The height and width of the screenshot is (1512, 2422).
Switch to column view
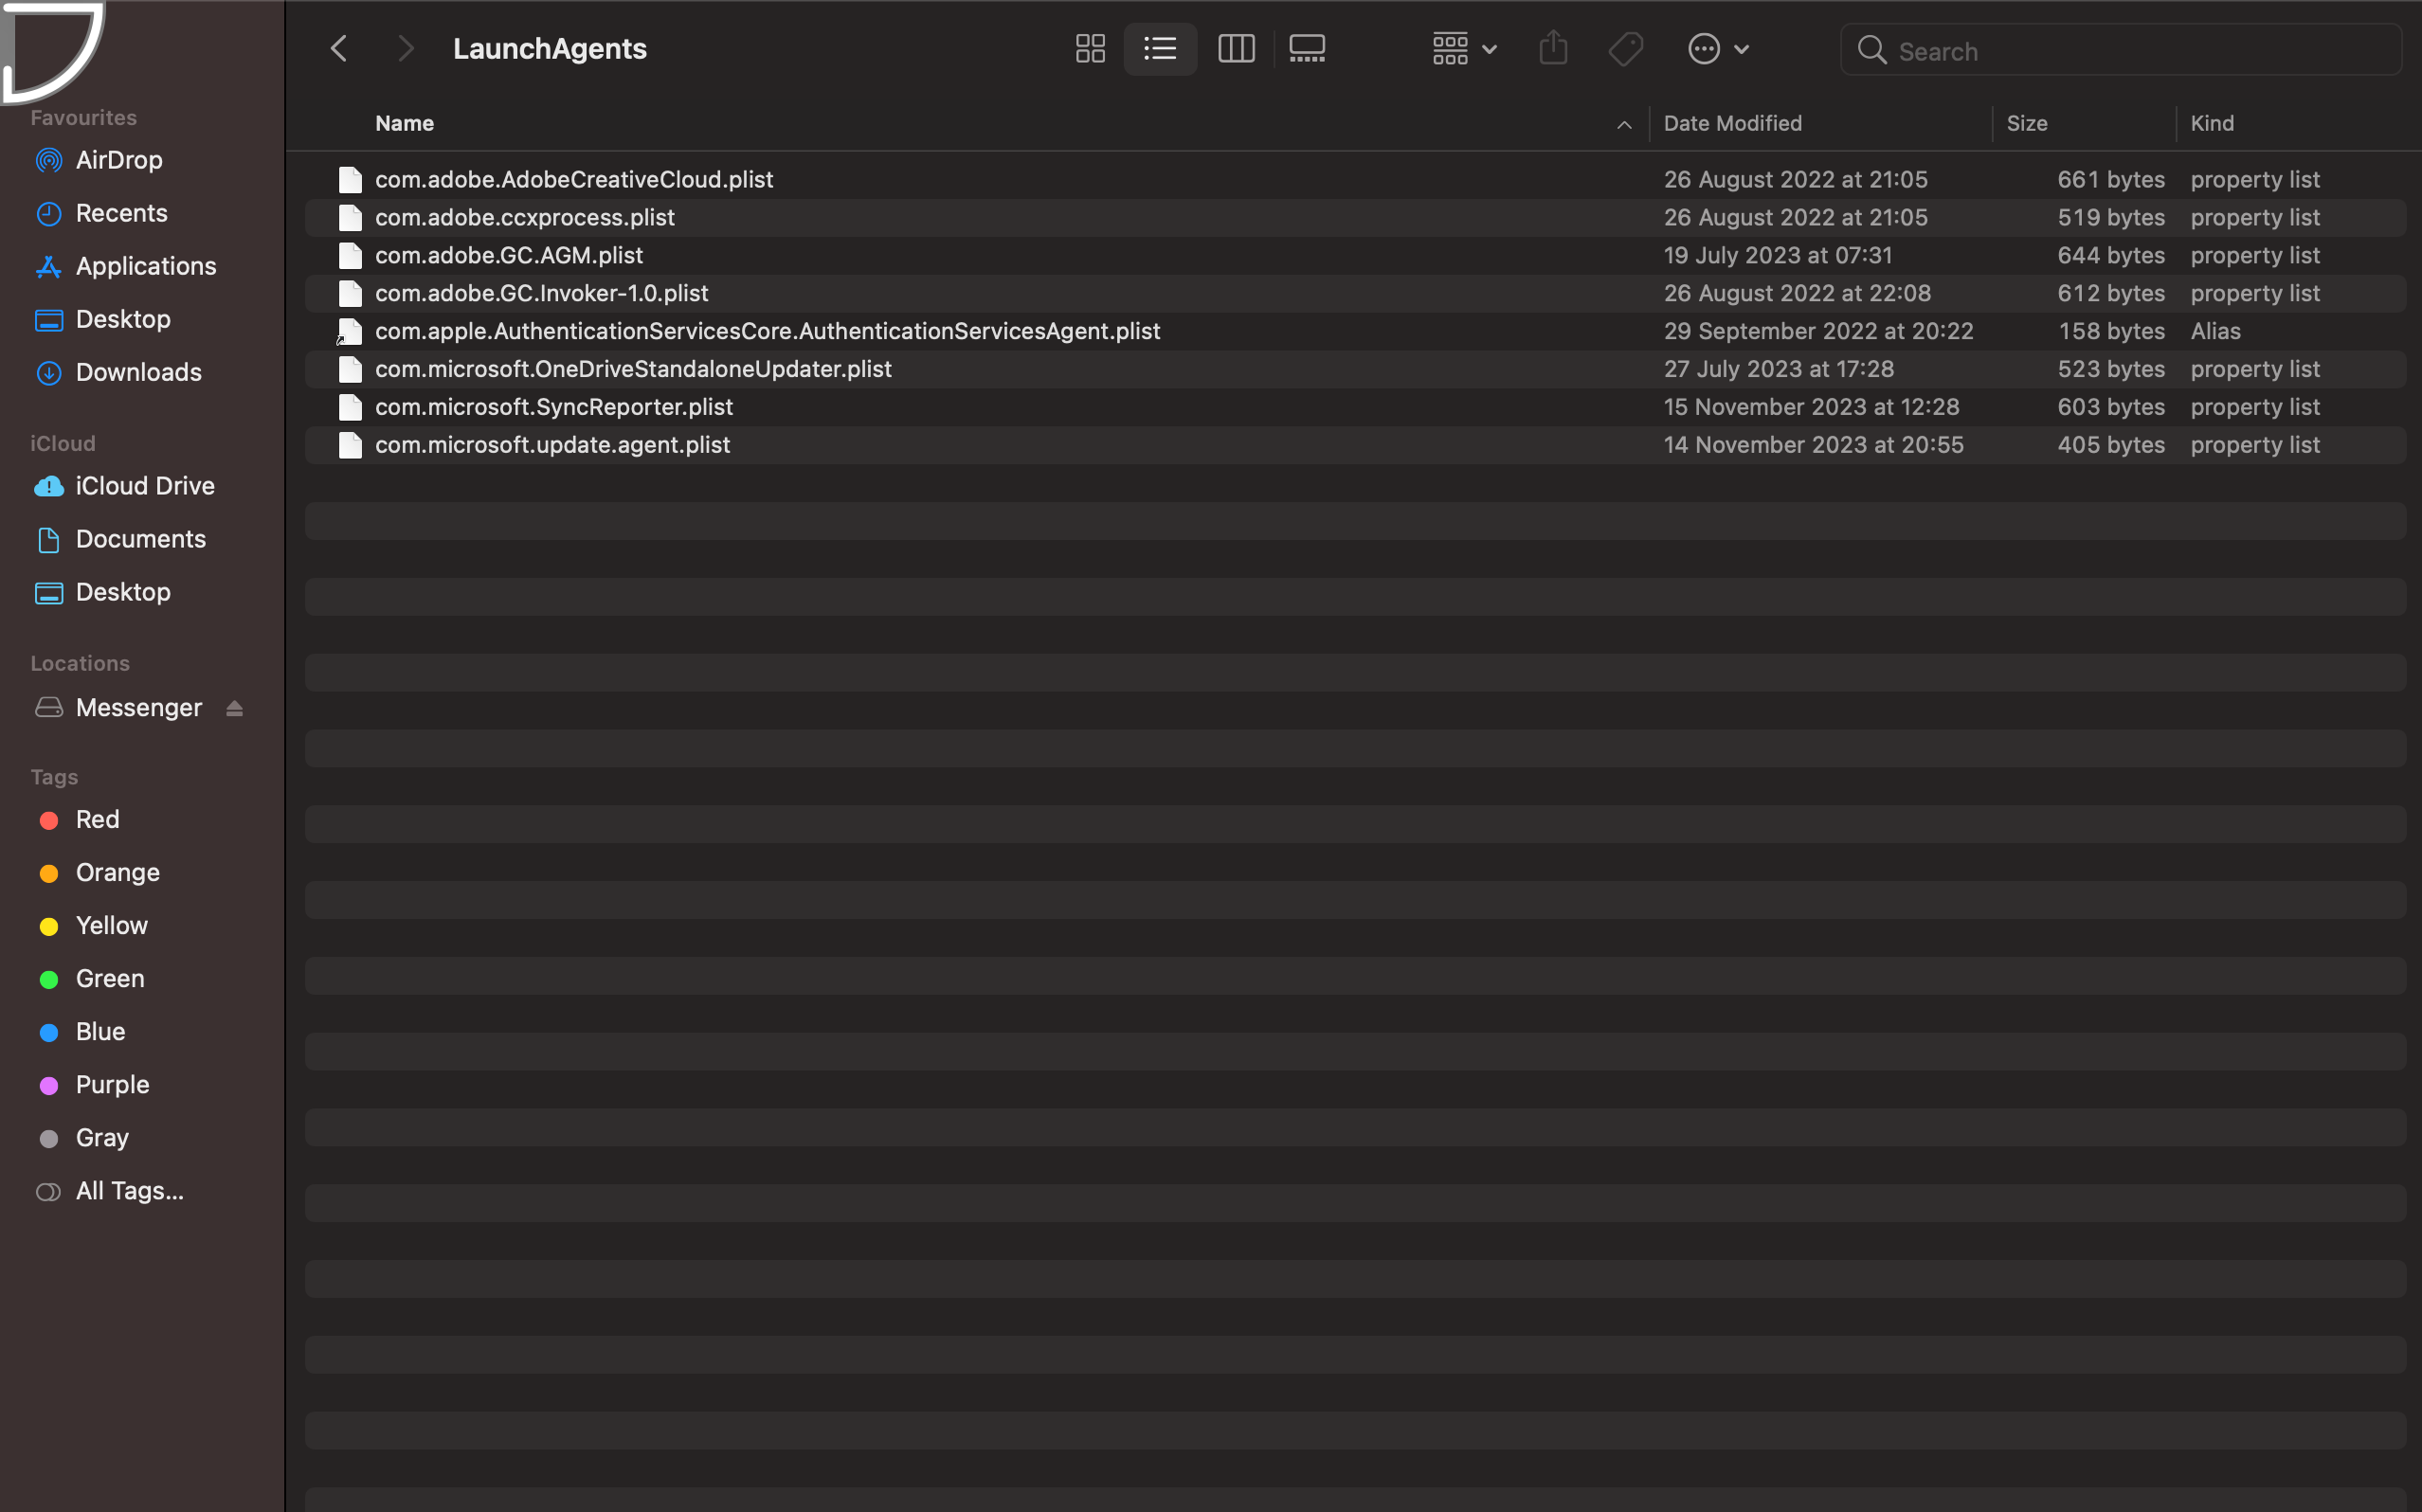pyautogui.click(x=1236, y=49)
